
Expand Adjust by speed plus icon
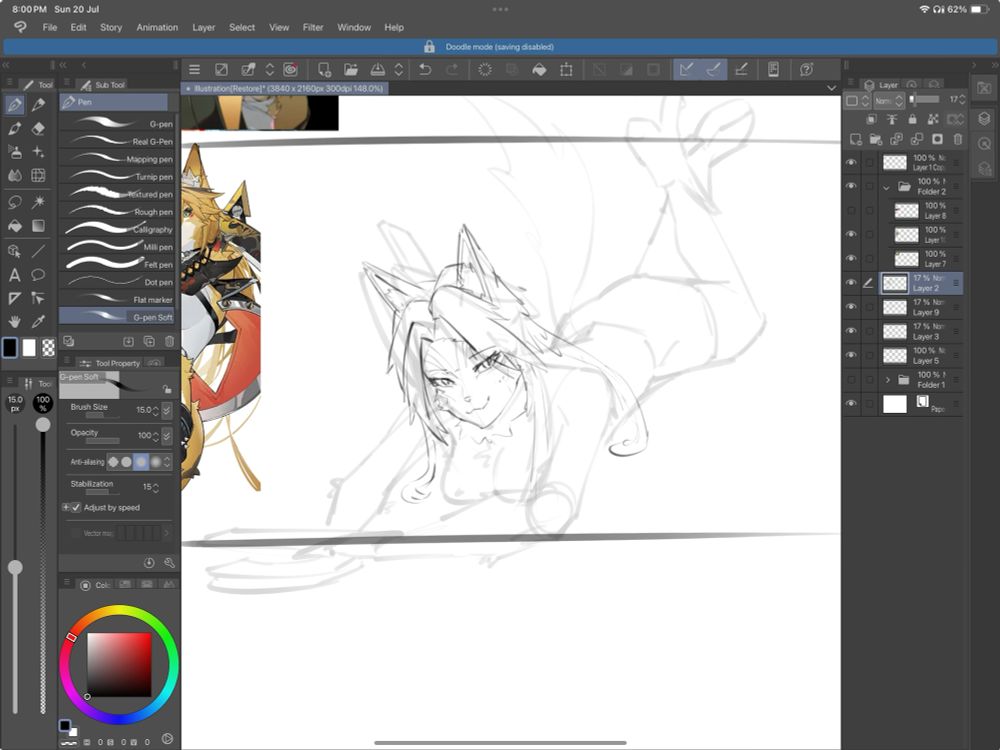pyautogui.click(x=66, y=508)
